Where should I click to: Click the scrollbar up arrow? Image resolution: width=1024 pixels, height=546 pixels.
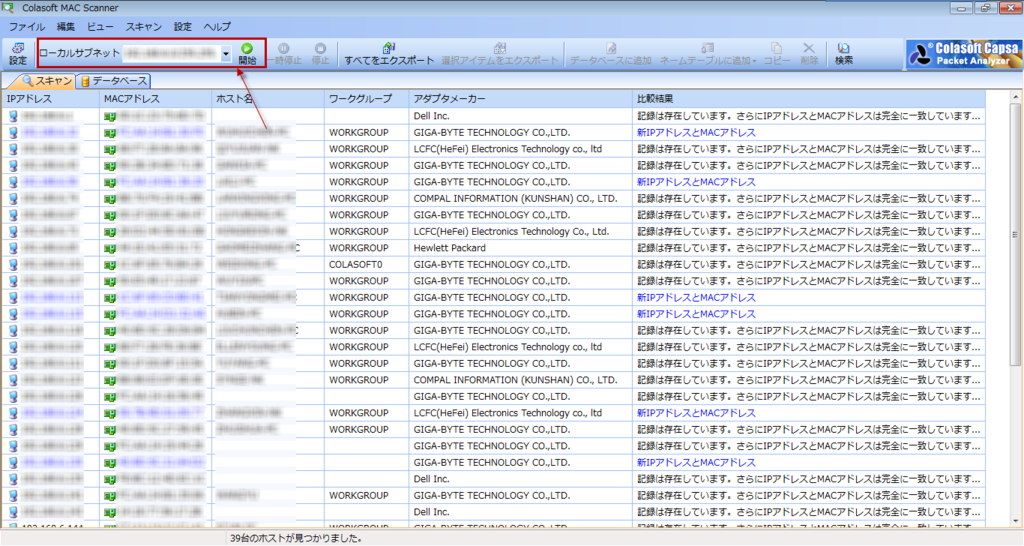point(1015,97)
